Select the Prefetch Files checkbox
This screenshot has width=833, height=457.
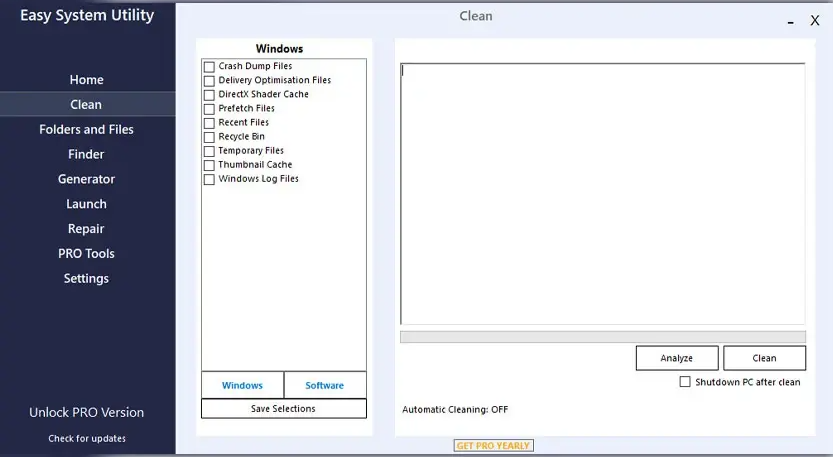tap(209, 109)
